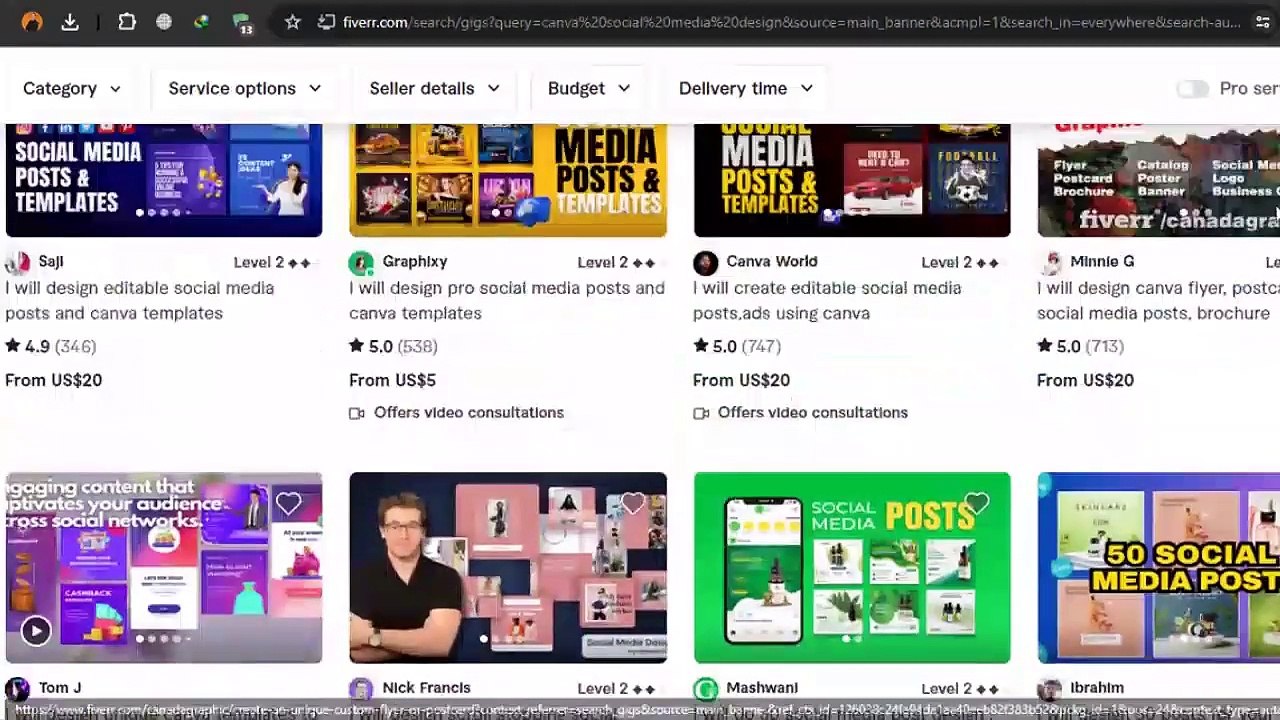
Task: Click video icon under Canva World's gig
Action: [x=701, y=413]
